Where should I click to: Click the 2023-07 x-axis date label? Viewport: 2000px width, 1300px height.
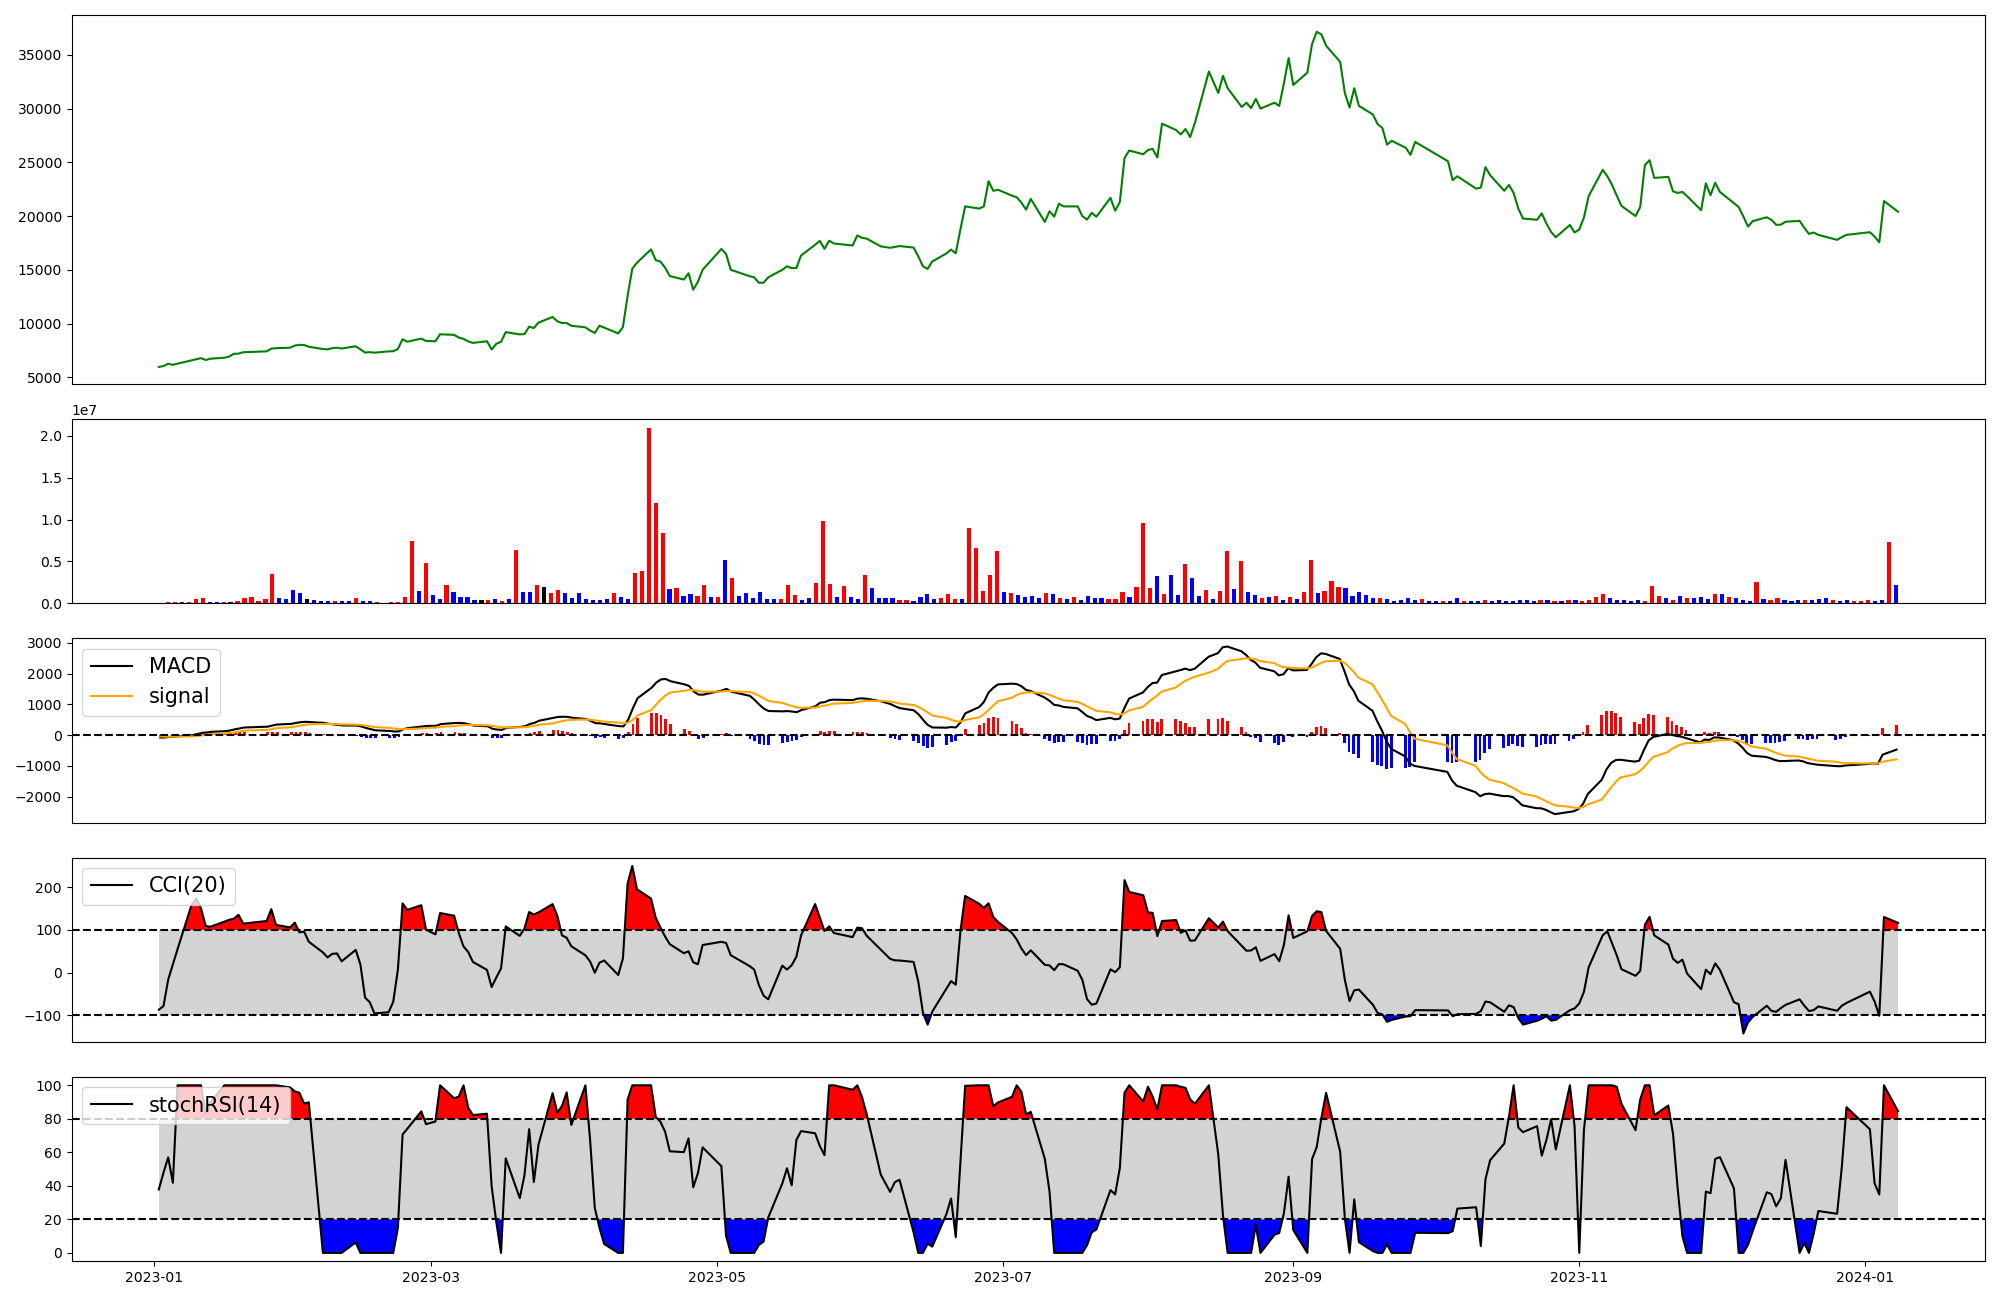1003,1277
